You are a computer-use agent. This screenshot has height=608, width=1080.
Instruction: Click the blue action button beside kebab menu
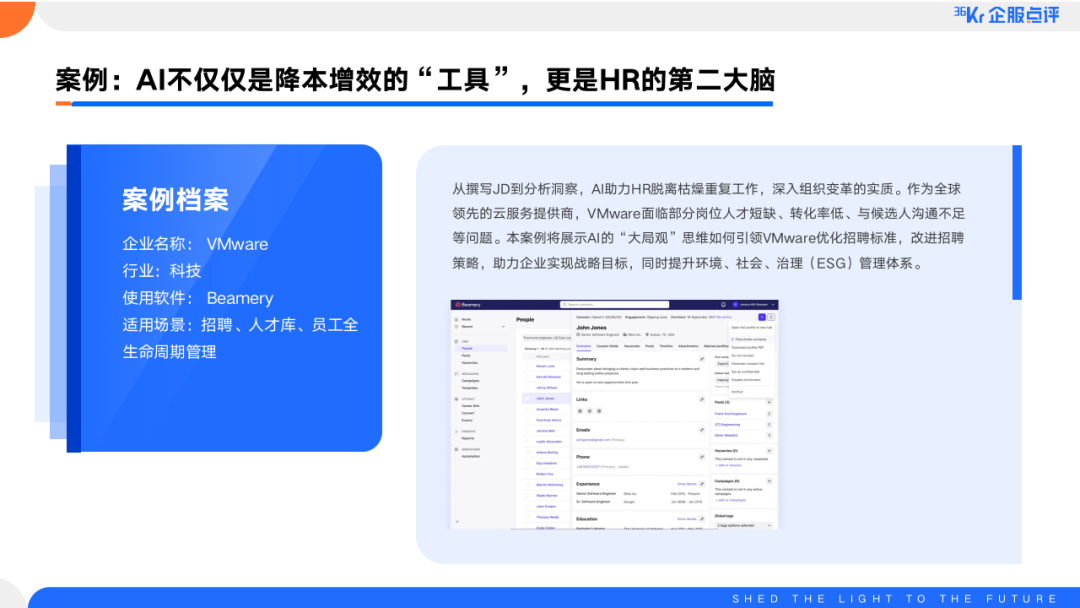pyautogui.click(x=762, y=317)
